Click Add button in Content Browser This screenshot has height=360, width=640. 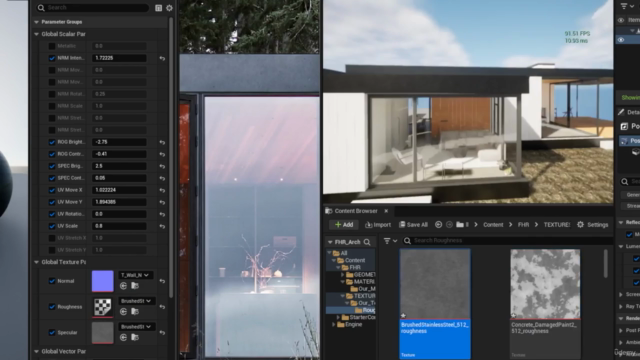pos(344,224)
